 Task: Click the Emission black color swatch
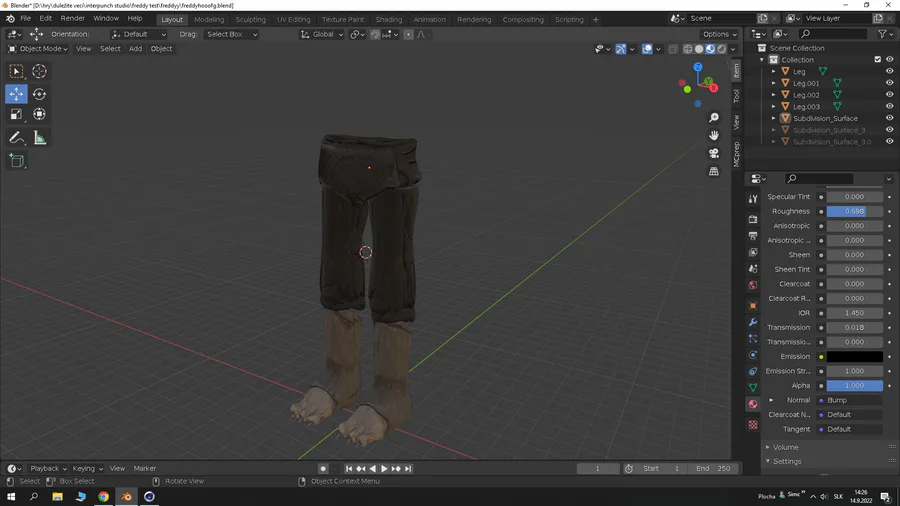pos(854,356)
